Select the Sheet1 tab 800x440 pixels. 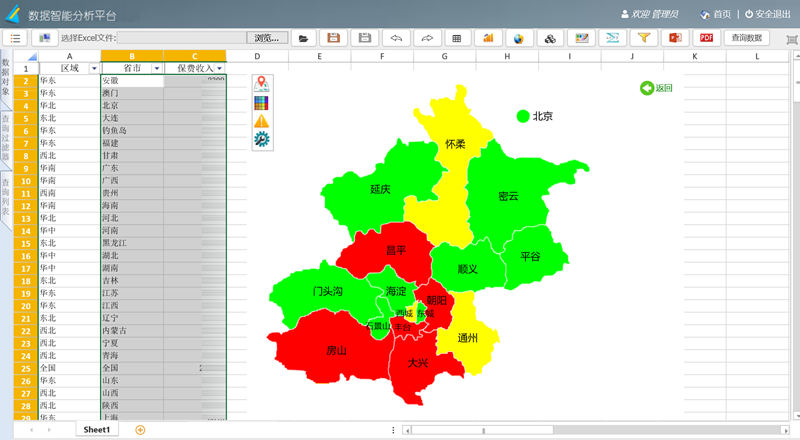click(x=97, y=430)
